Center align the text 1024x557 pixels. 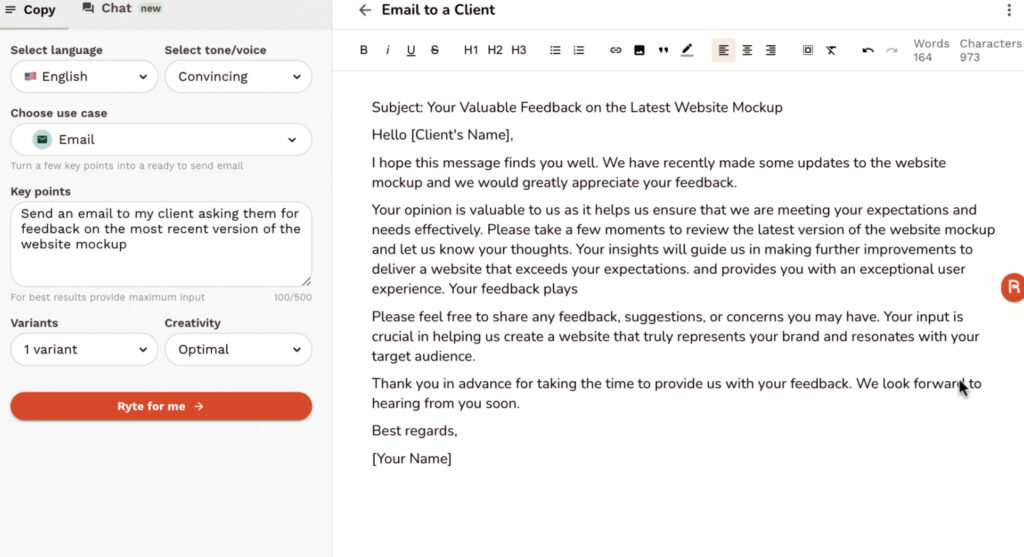point(747,50)
